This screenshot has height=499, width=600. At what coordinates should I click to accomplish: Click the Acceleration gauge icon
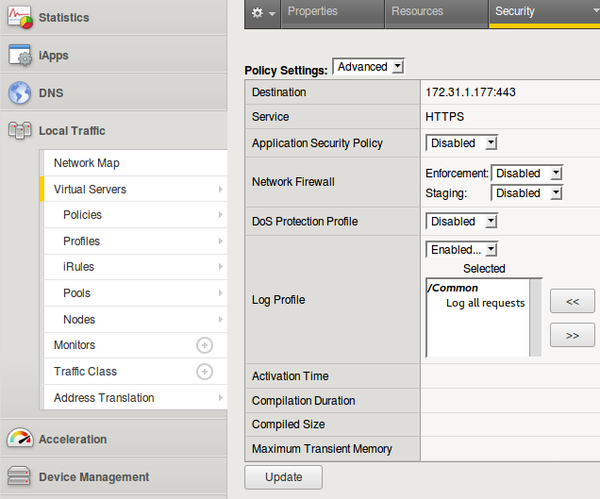[x=20, y=439]
